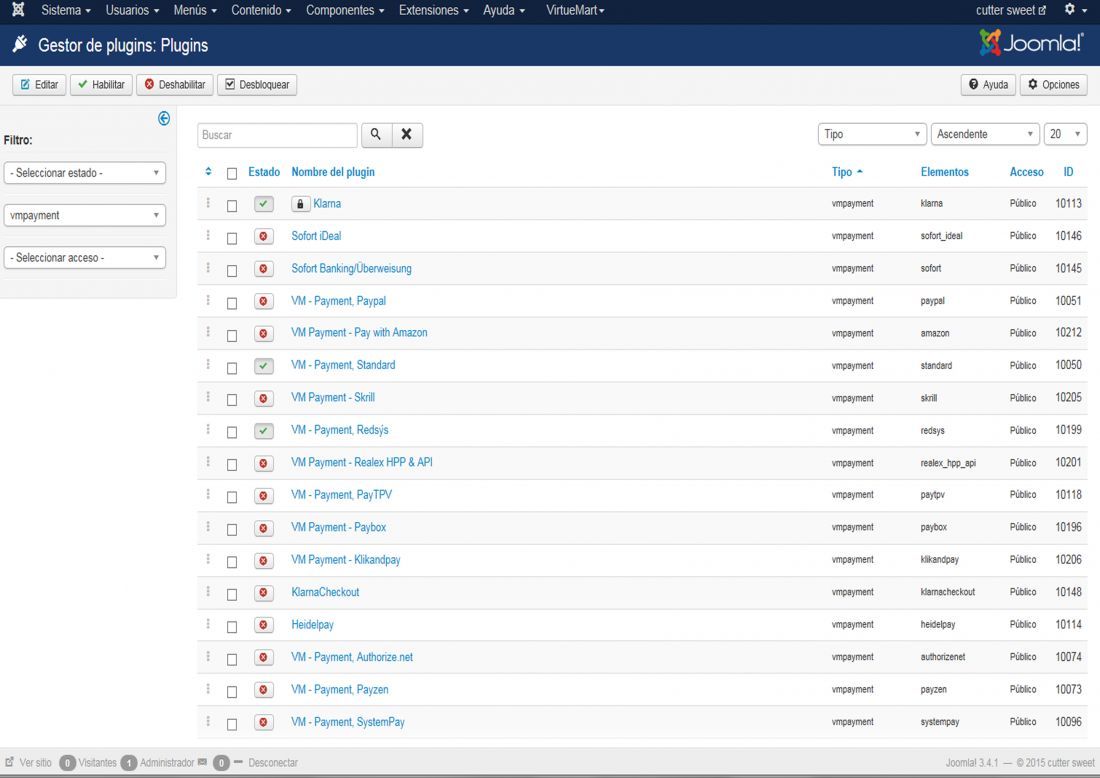Sort by the Nombre del plugin column
1100x778 pixels.
pos(333,172)
